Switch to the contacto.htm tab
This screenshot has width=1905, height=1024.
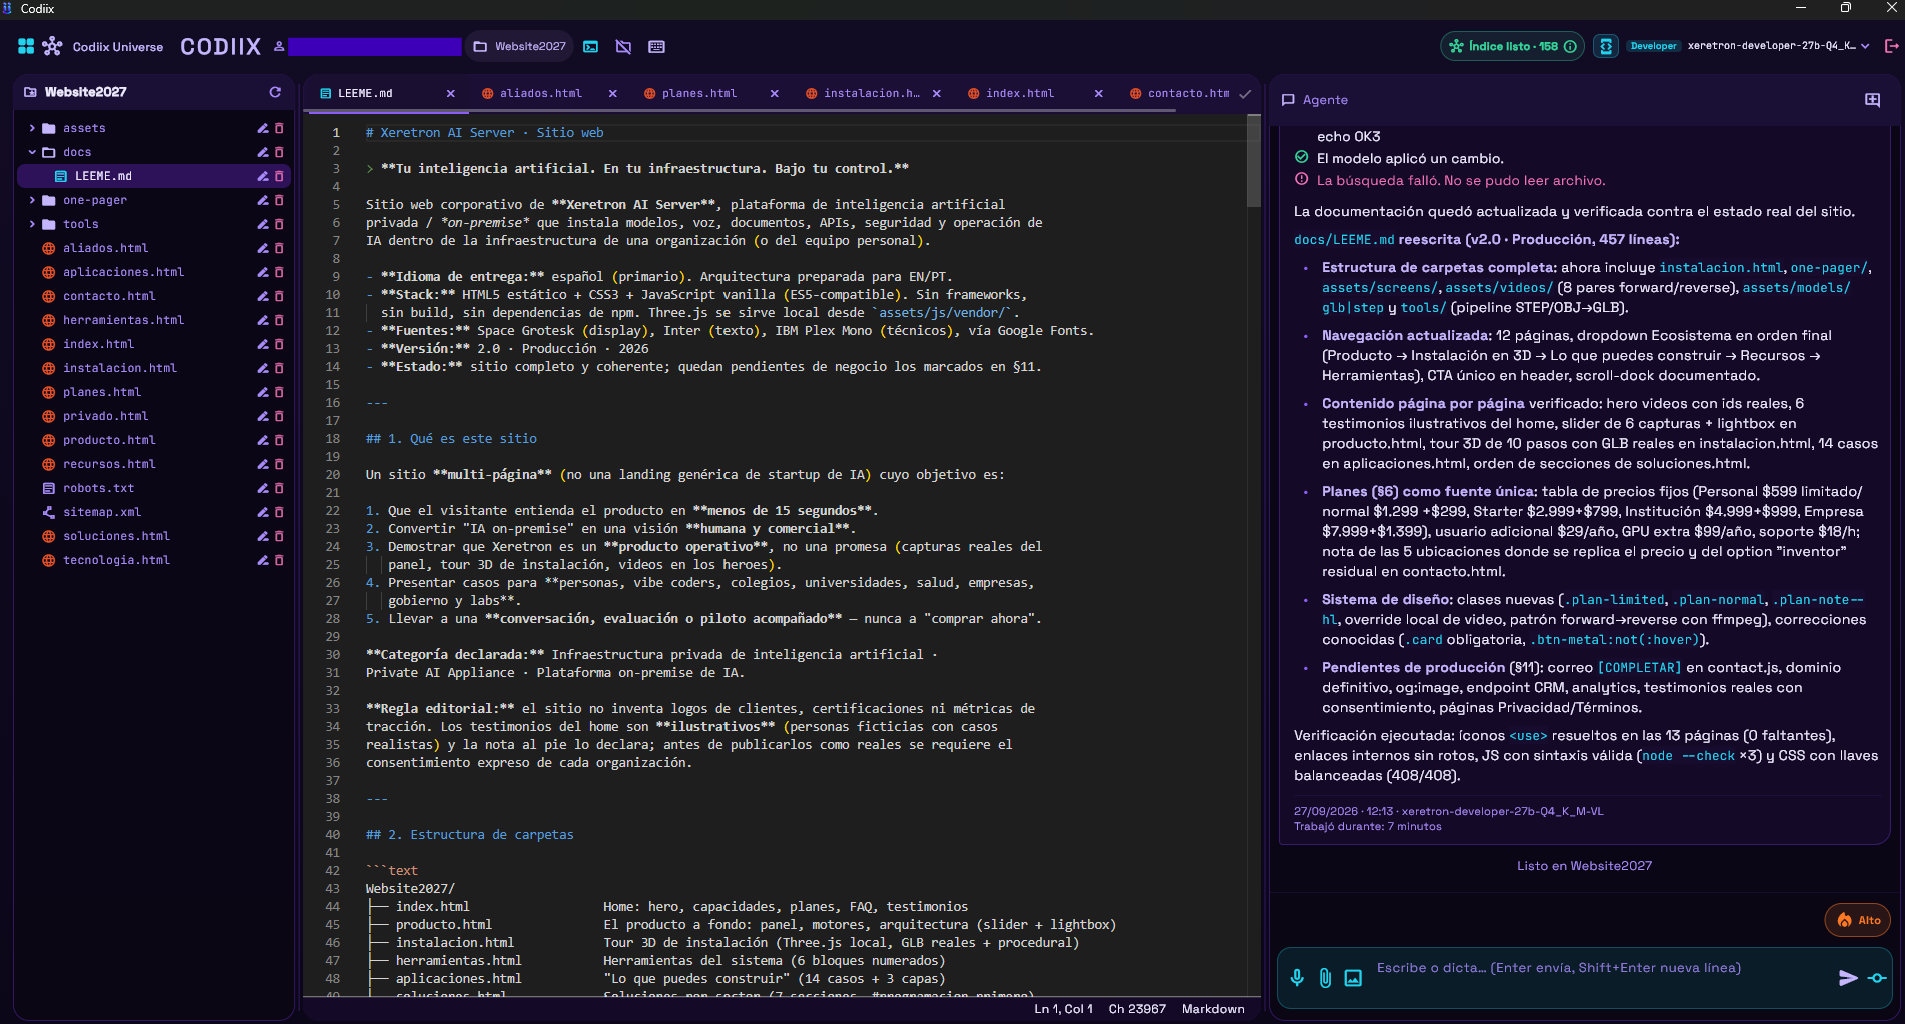click(1188, 93)
